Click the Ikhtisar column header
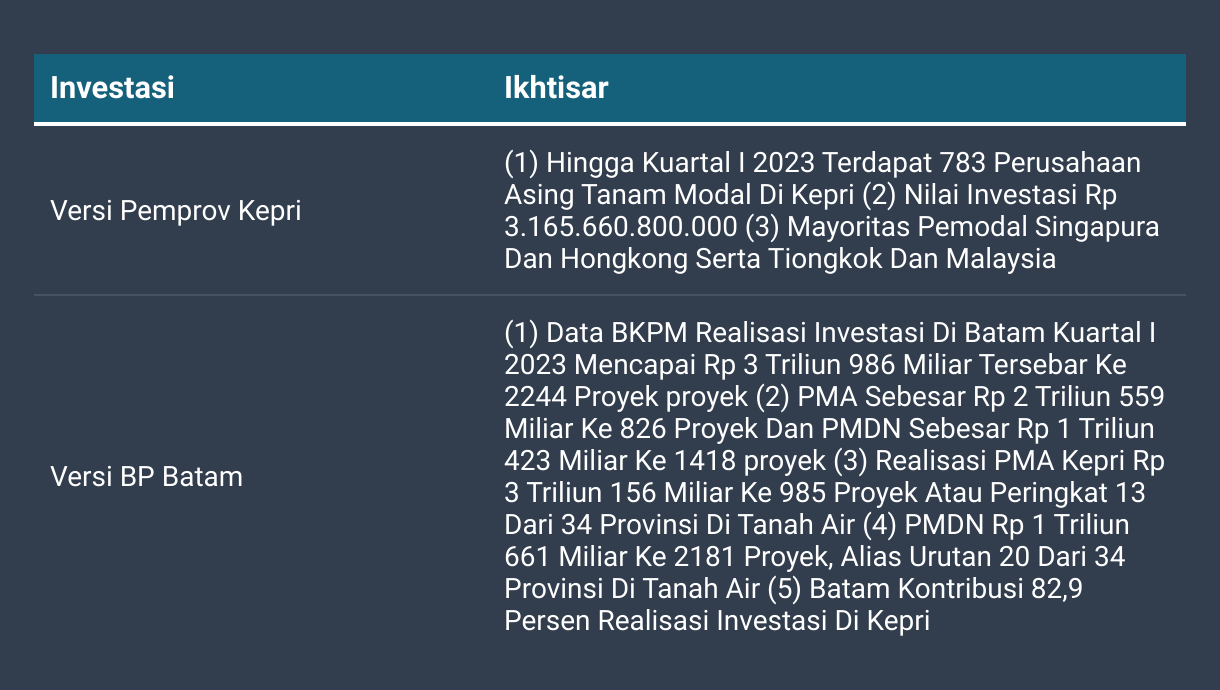The height and width of the screenshot is (690, 1220). tap(556, 88)
